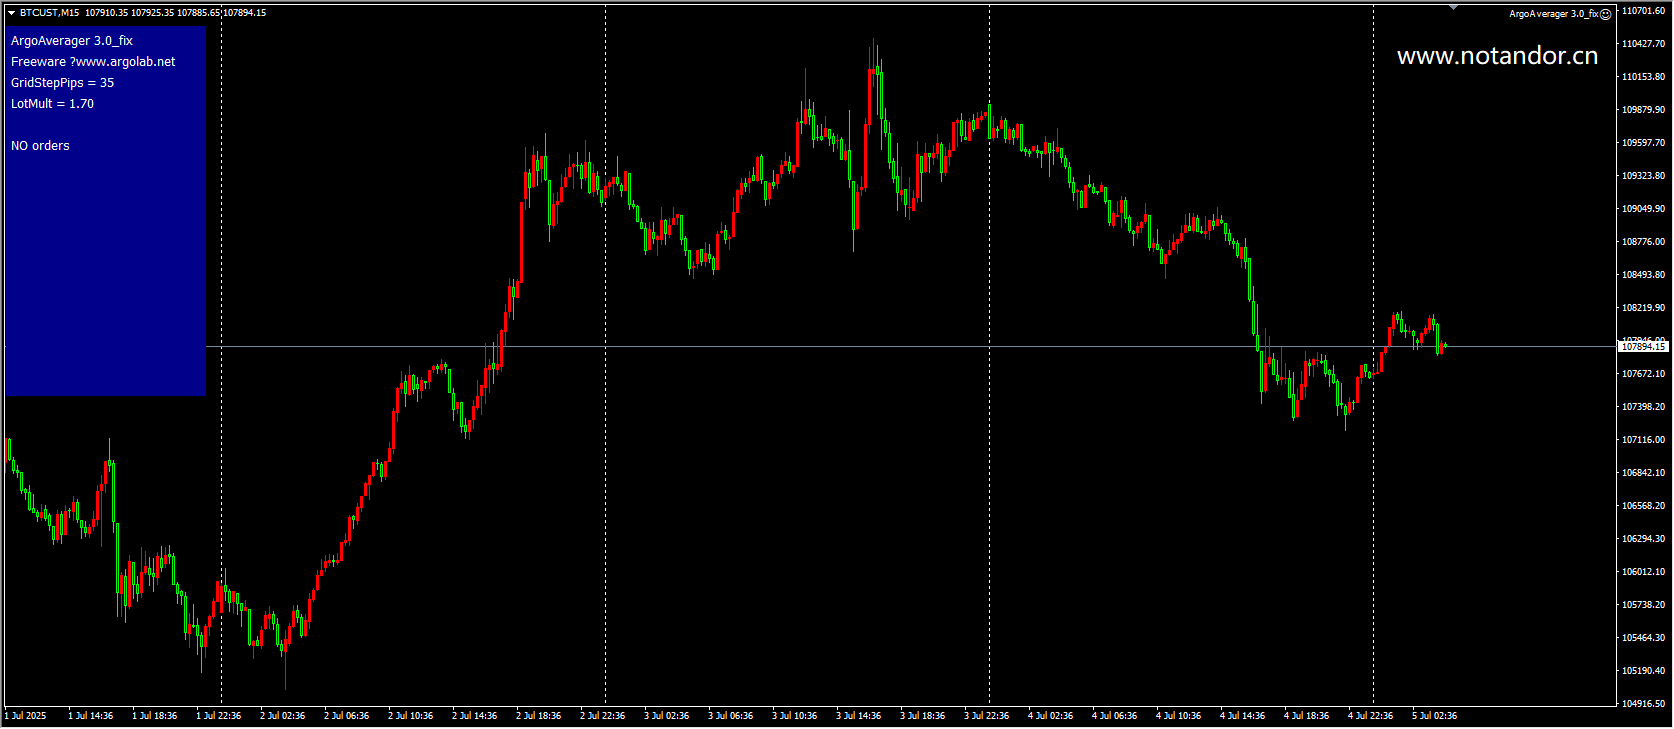Select the BTCUST,M15 symbol label
This screenshot has width=1674, height=729.
coord(49,13)
